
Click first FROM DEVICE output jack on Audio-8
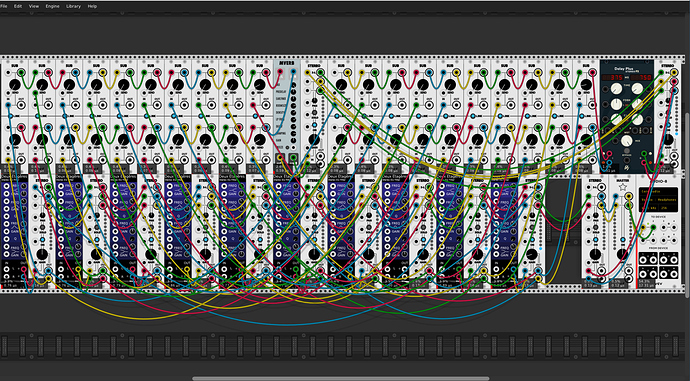[x=643, y=260]
